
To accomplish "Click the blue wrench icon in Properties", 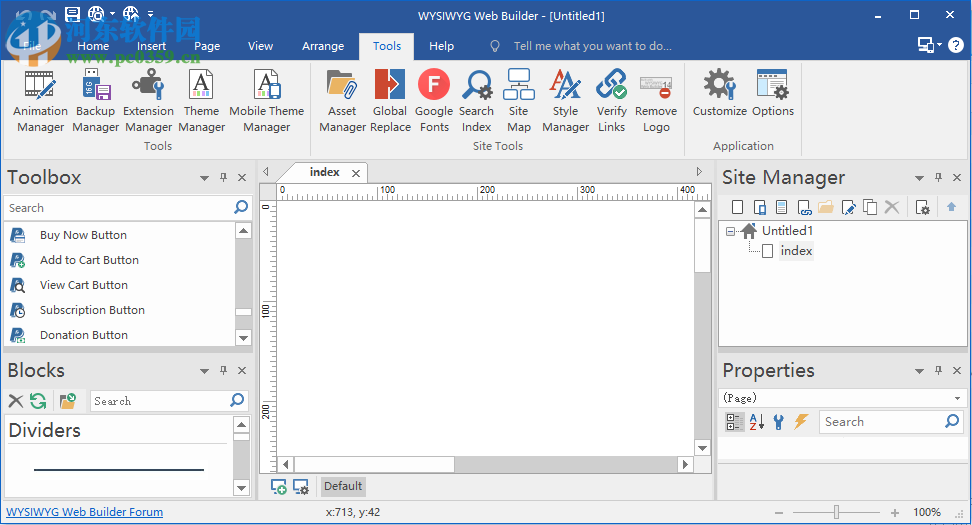I will click(779, 421).
